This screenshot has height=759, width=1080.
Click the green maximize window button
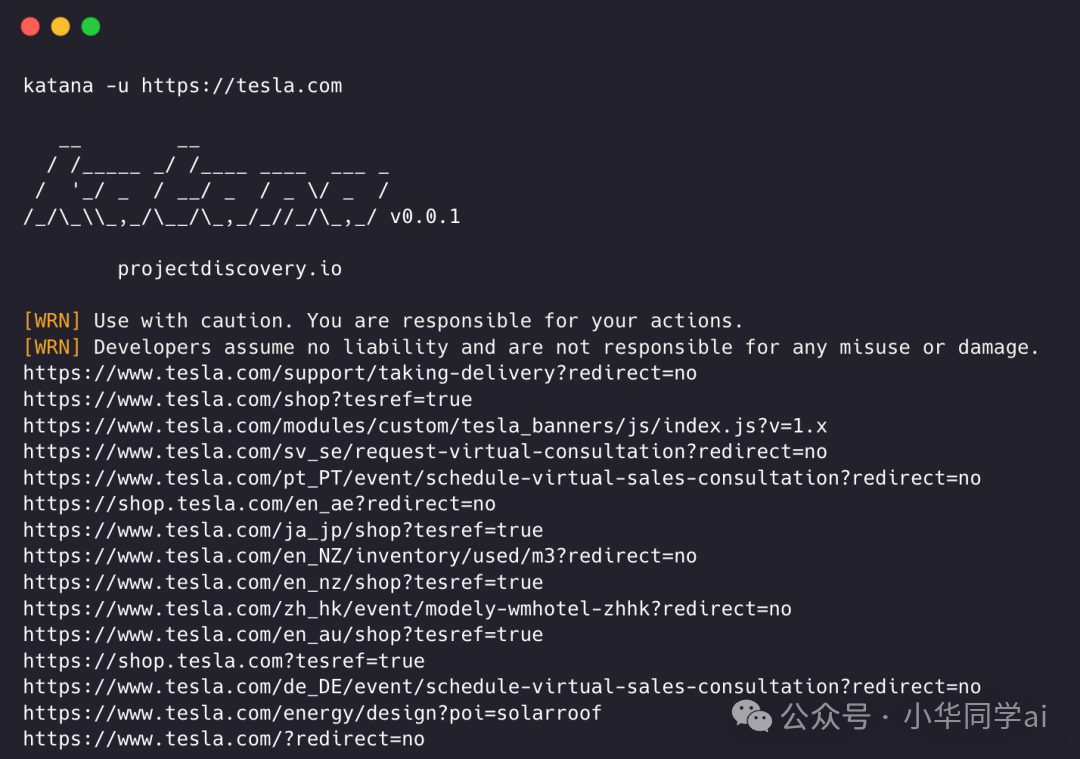pyautogui.click(x=91, y=27)
